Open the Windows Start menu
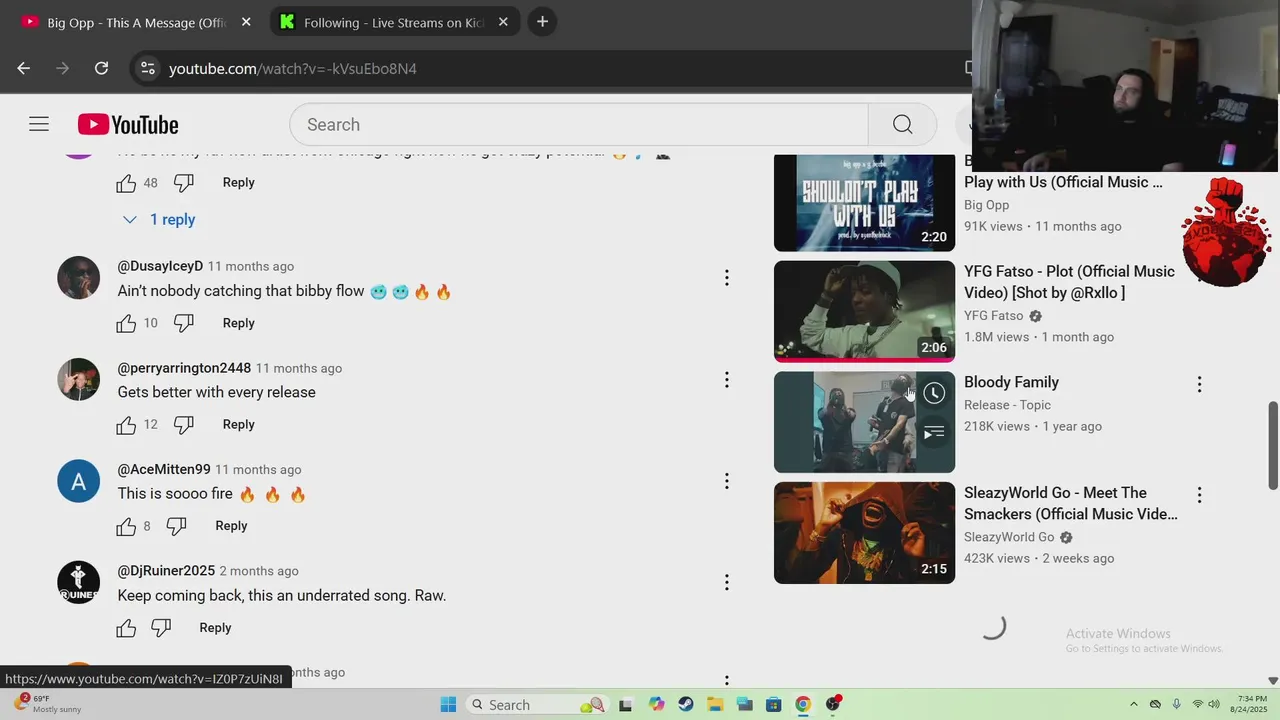This screenshot has width=1280, height=720. 448,704
